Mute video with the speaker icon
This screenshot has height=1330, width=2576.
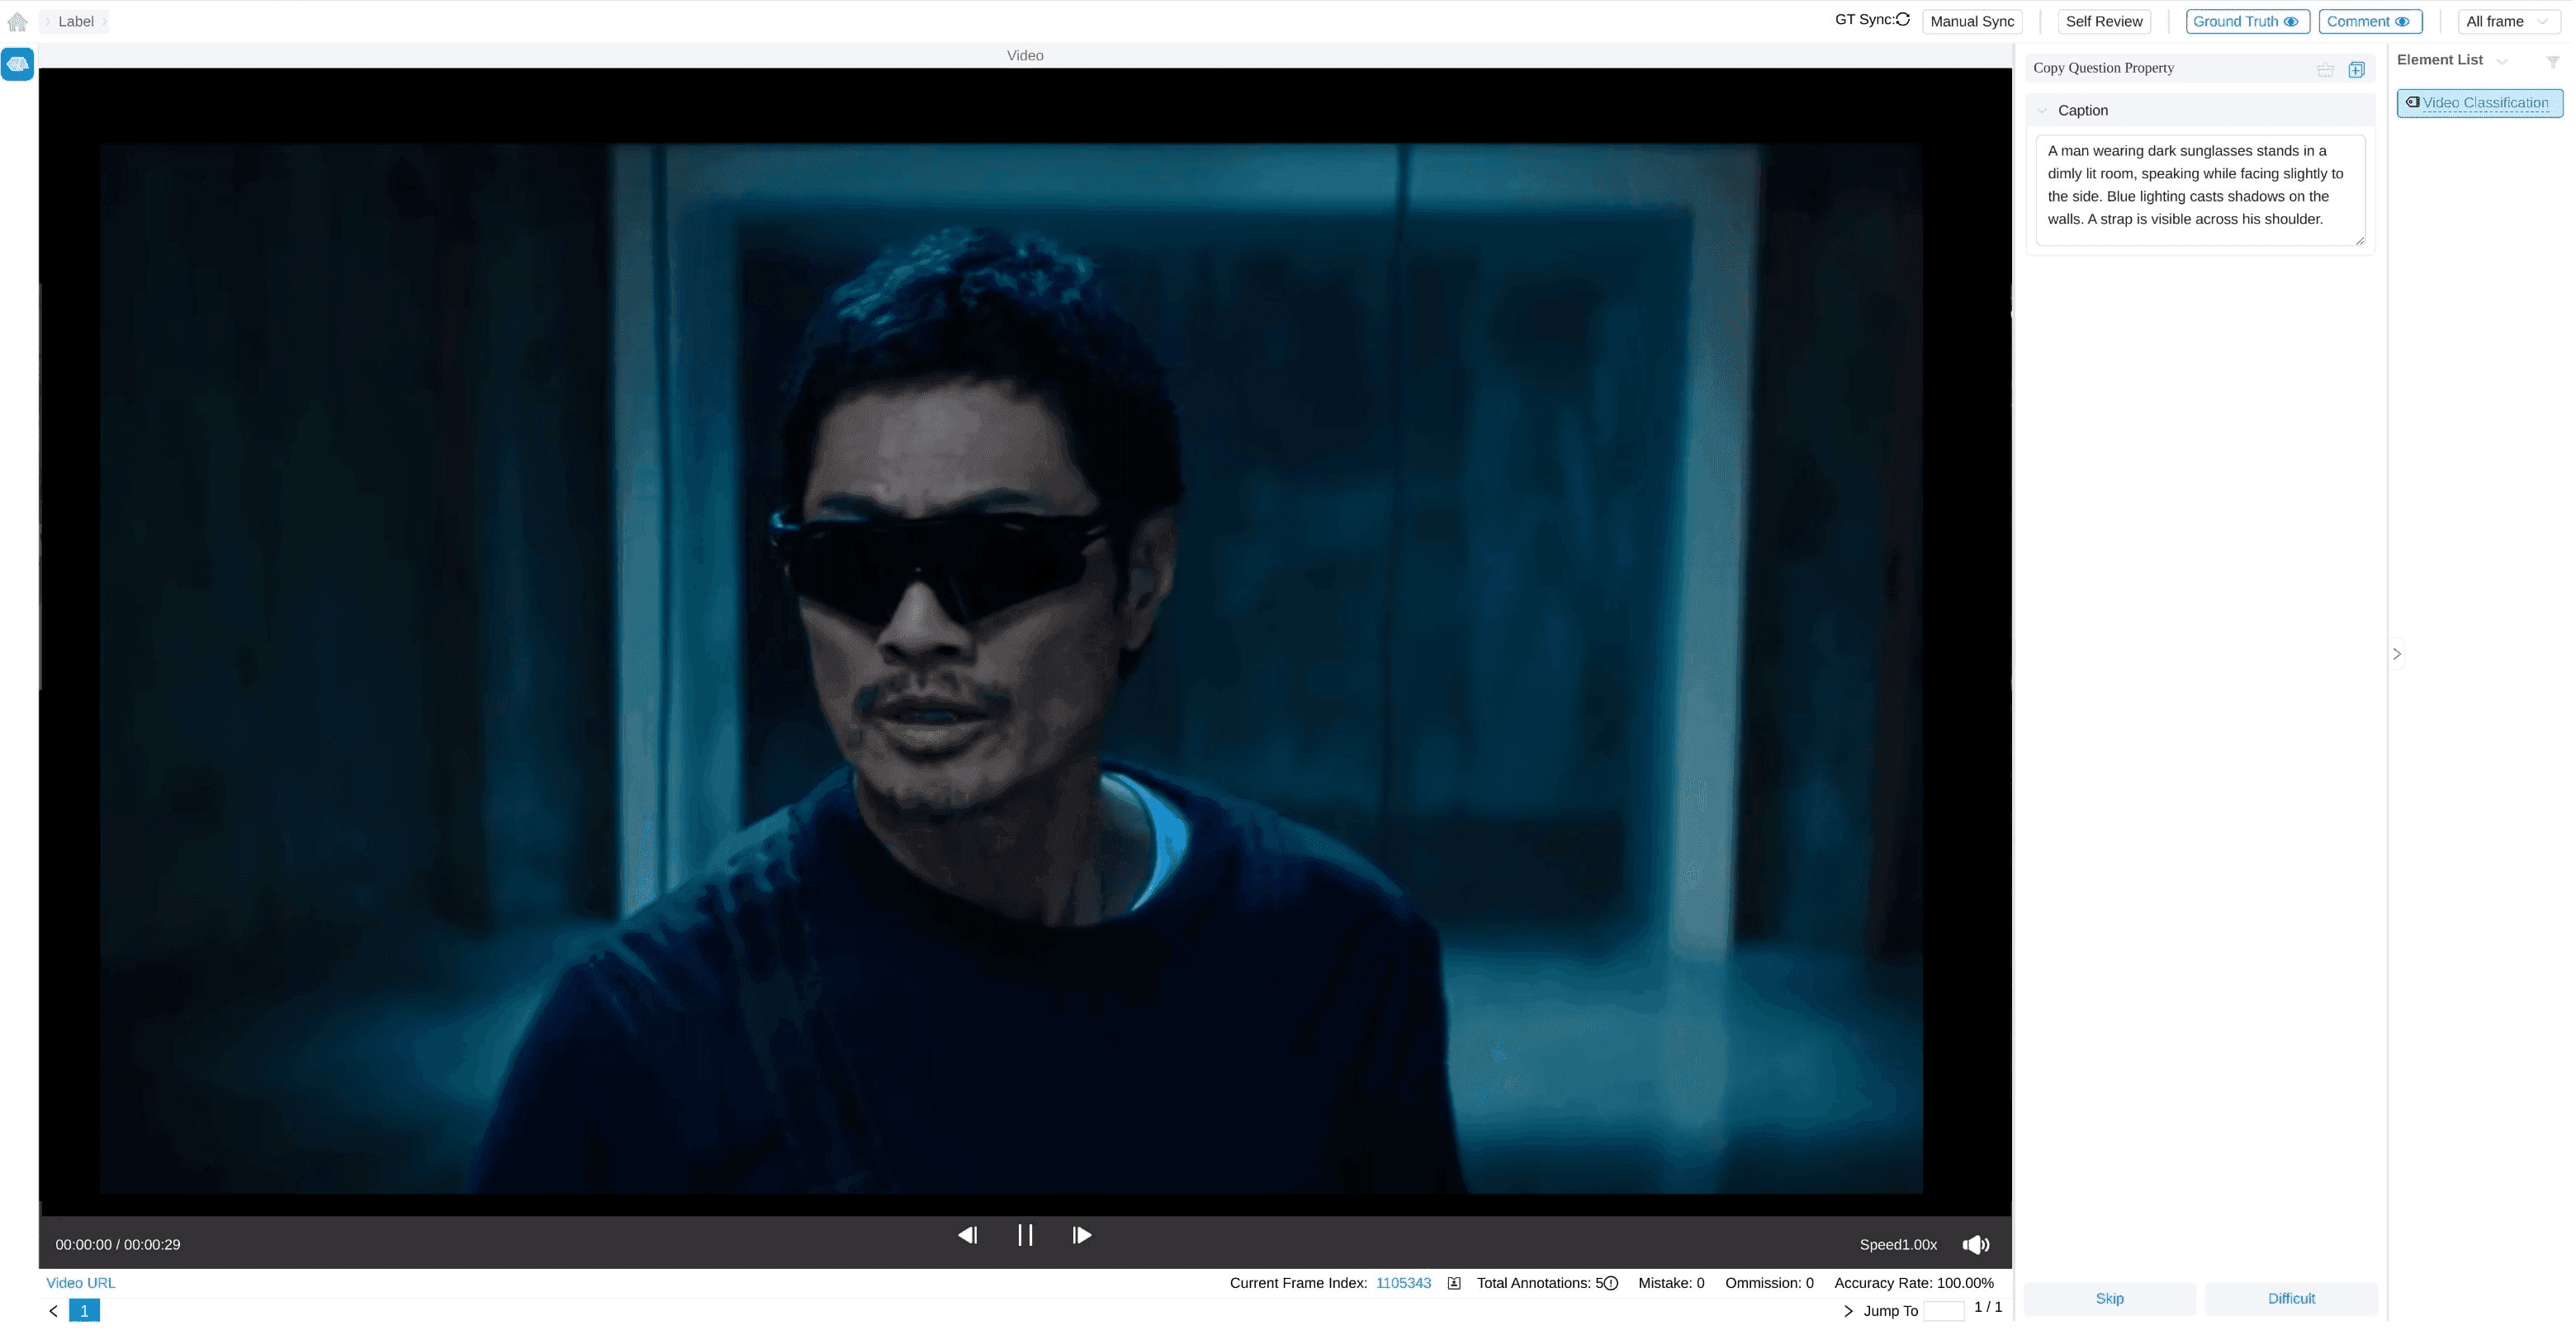point(1975,1244)
